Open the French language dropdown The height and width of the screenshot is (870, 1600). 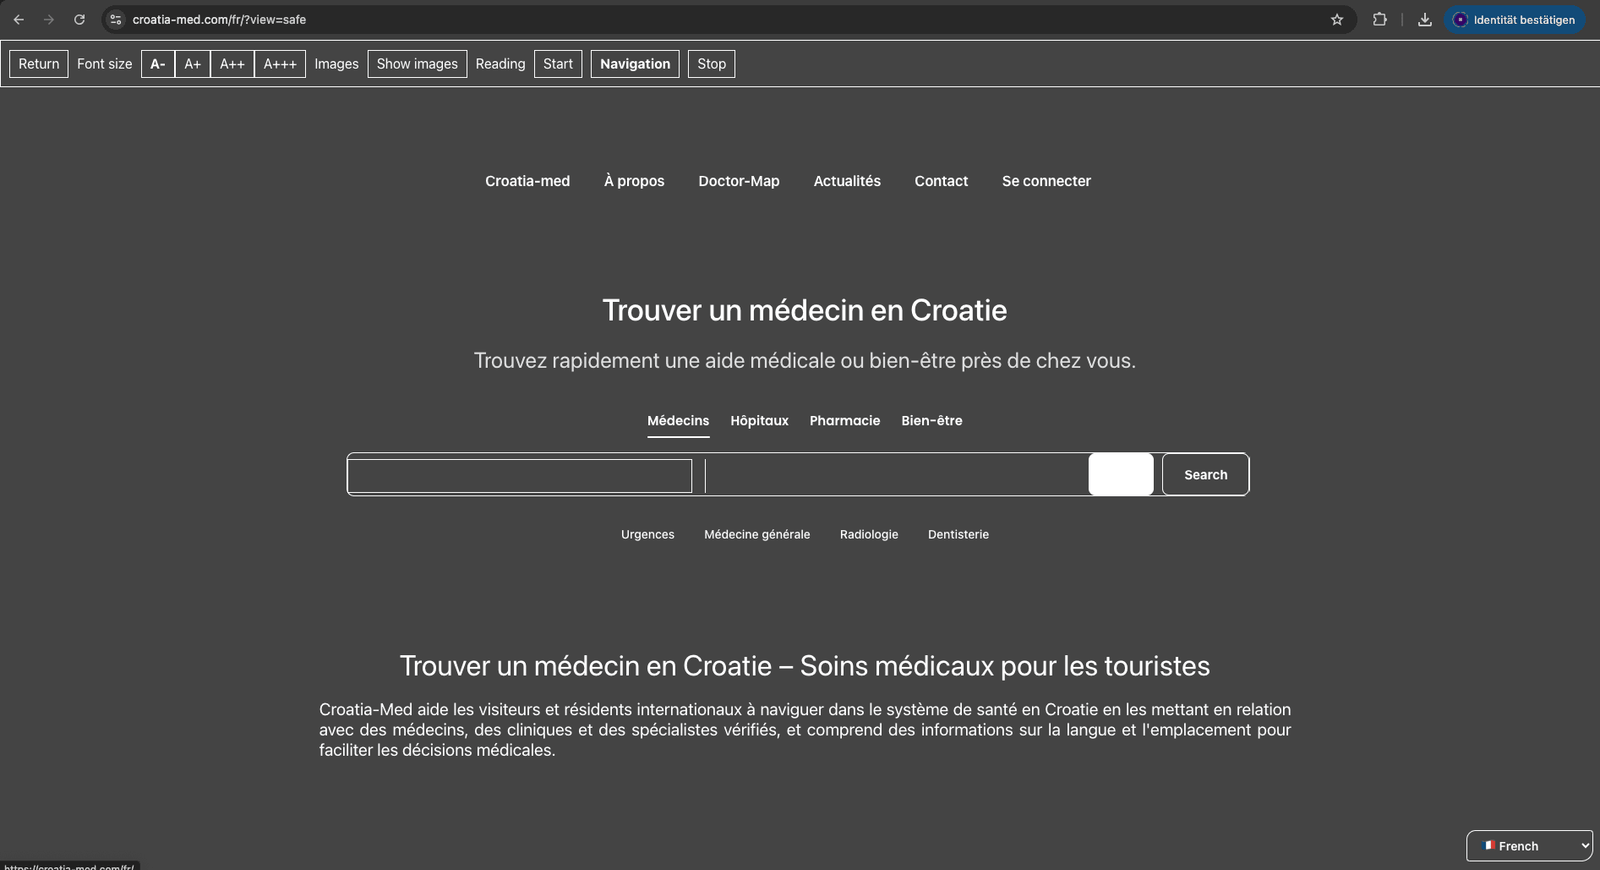coord(1529,846)
